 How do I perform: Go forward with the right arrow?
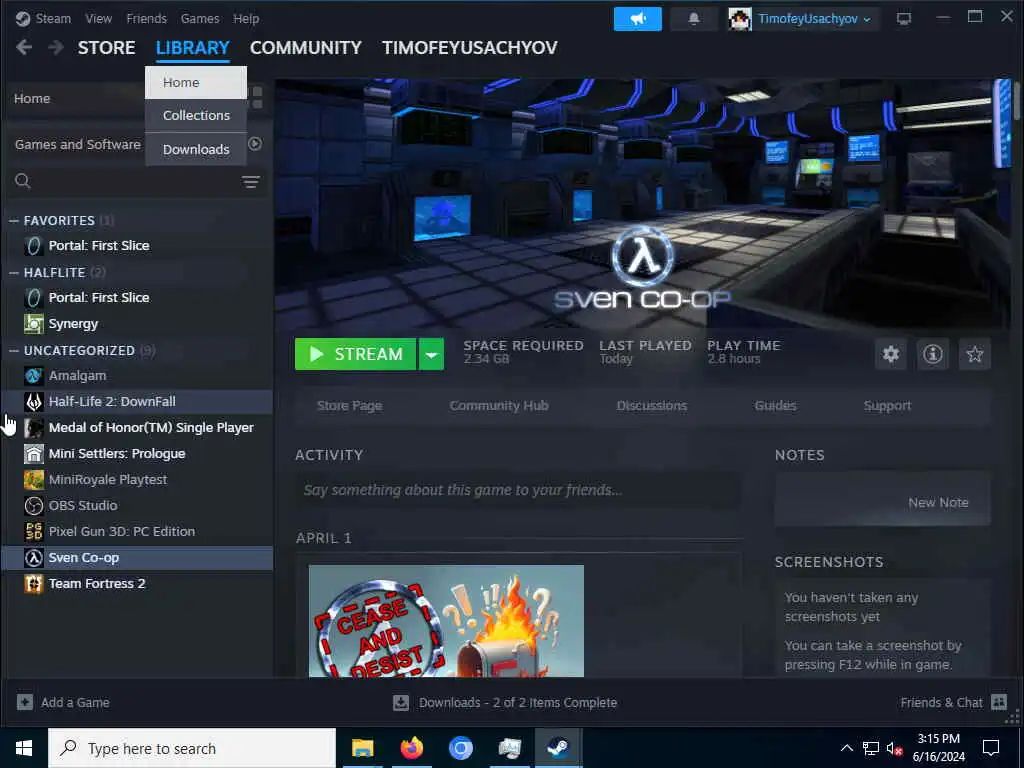pyautogui.click(x=56, y=47)
